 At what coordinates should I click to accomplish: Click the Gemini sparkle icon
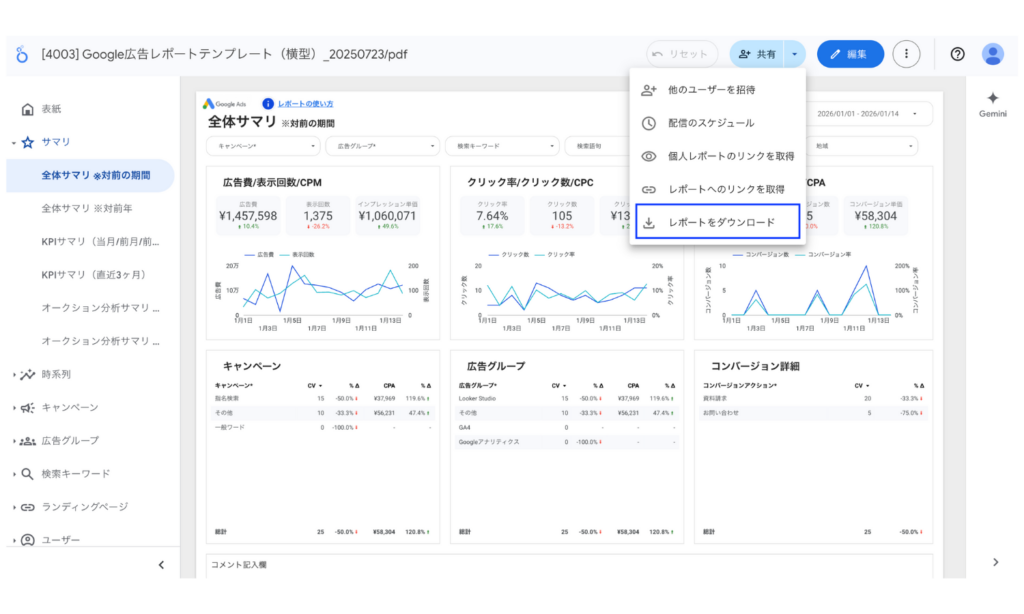click(x=991, y=96)
